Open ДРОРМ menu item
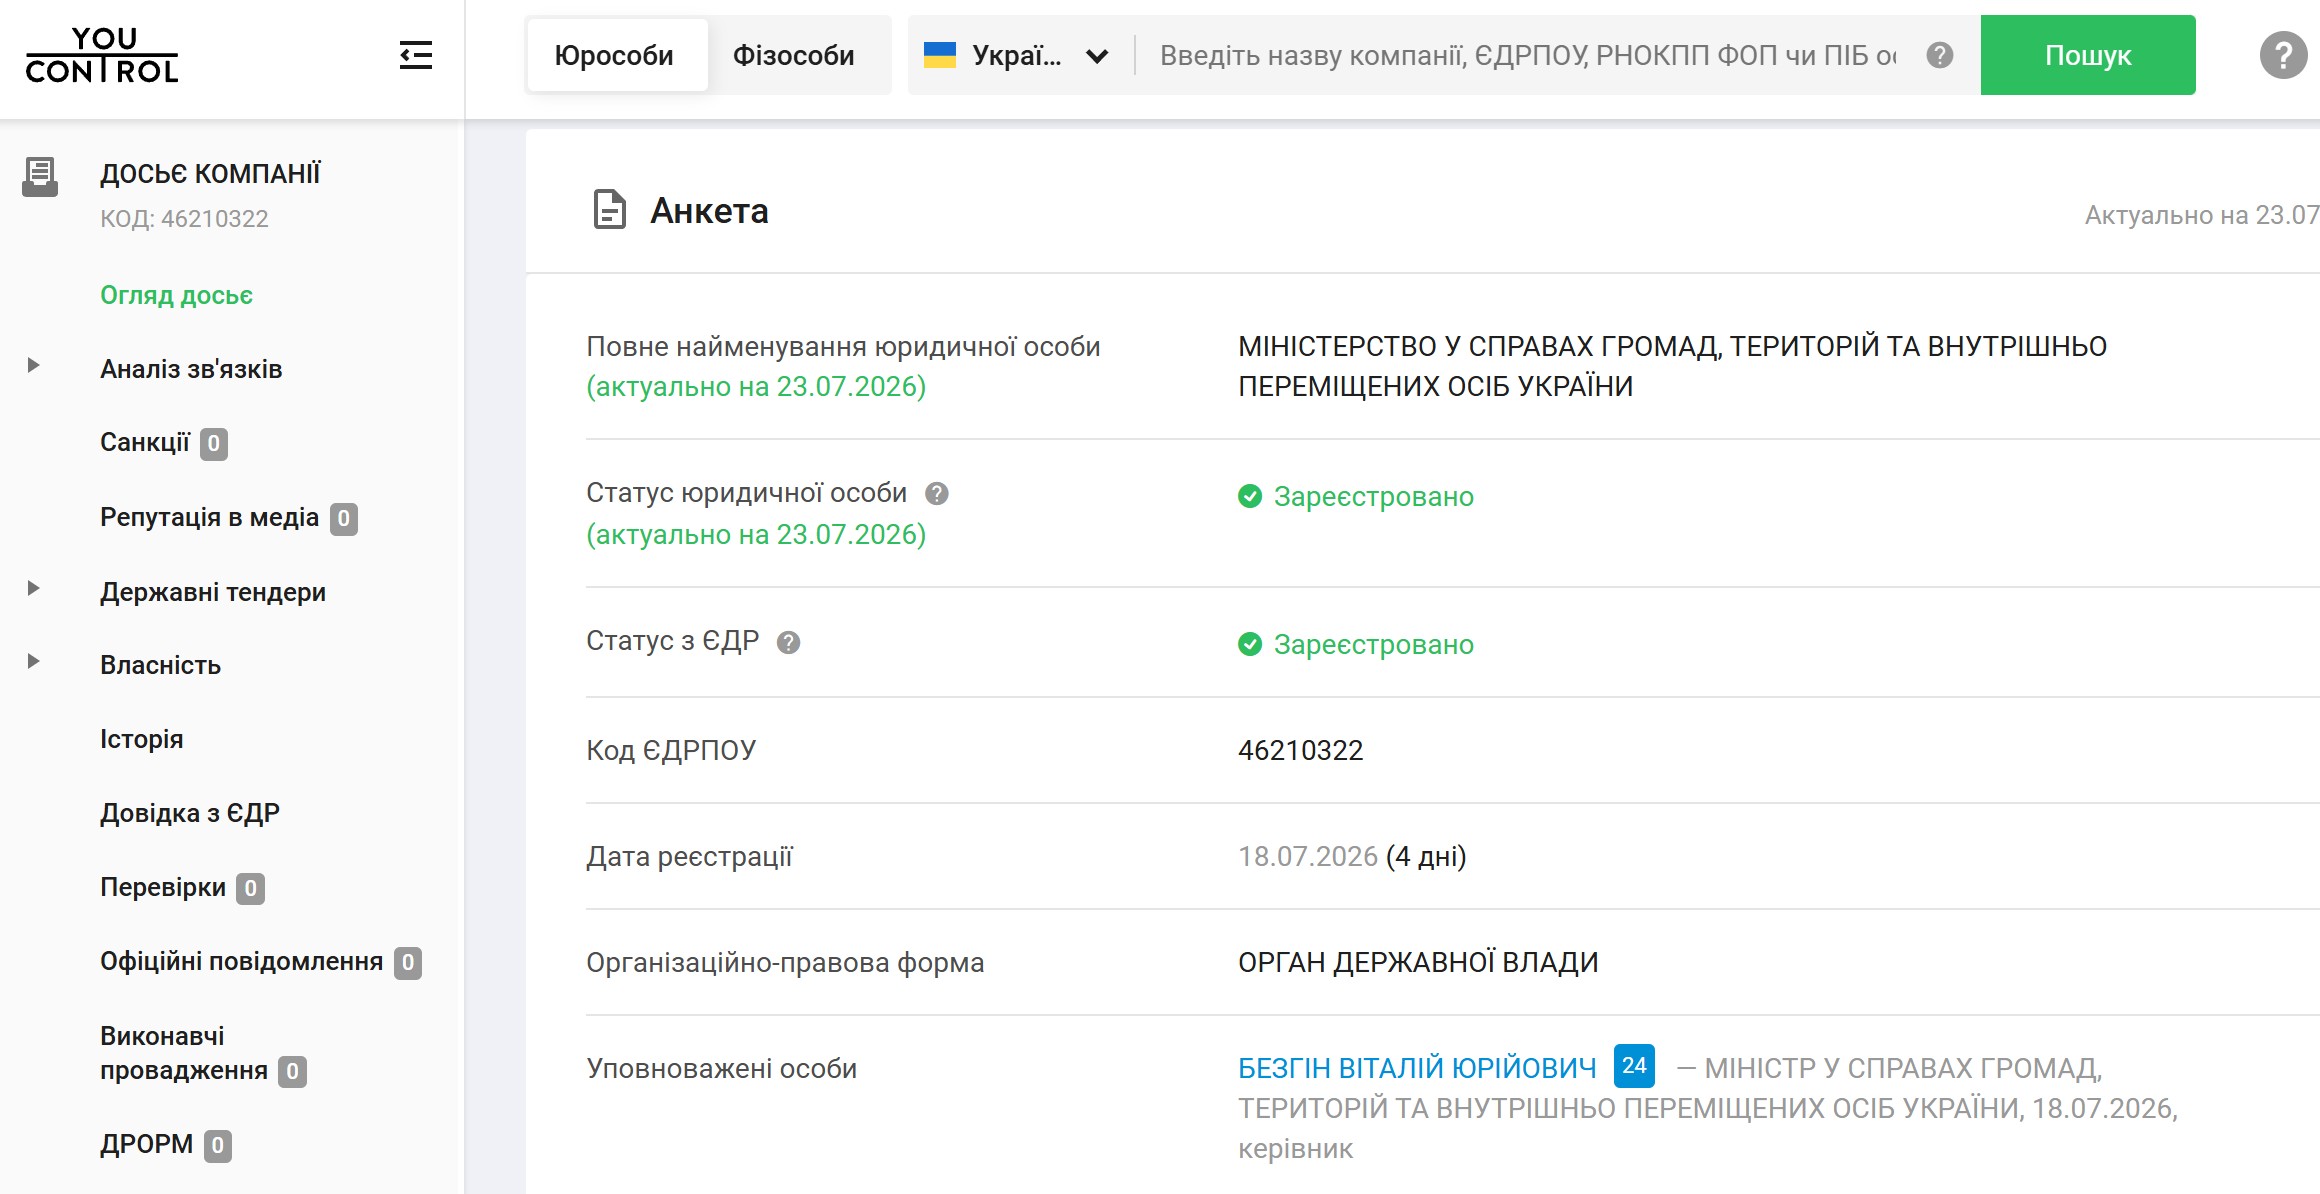 pos(146,1144)
